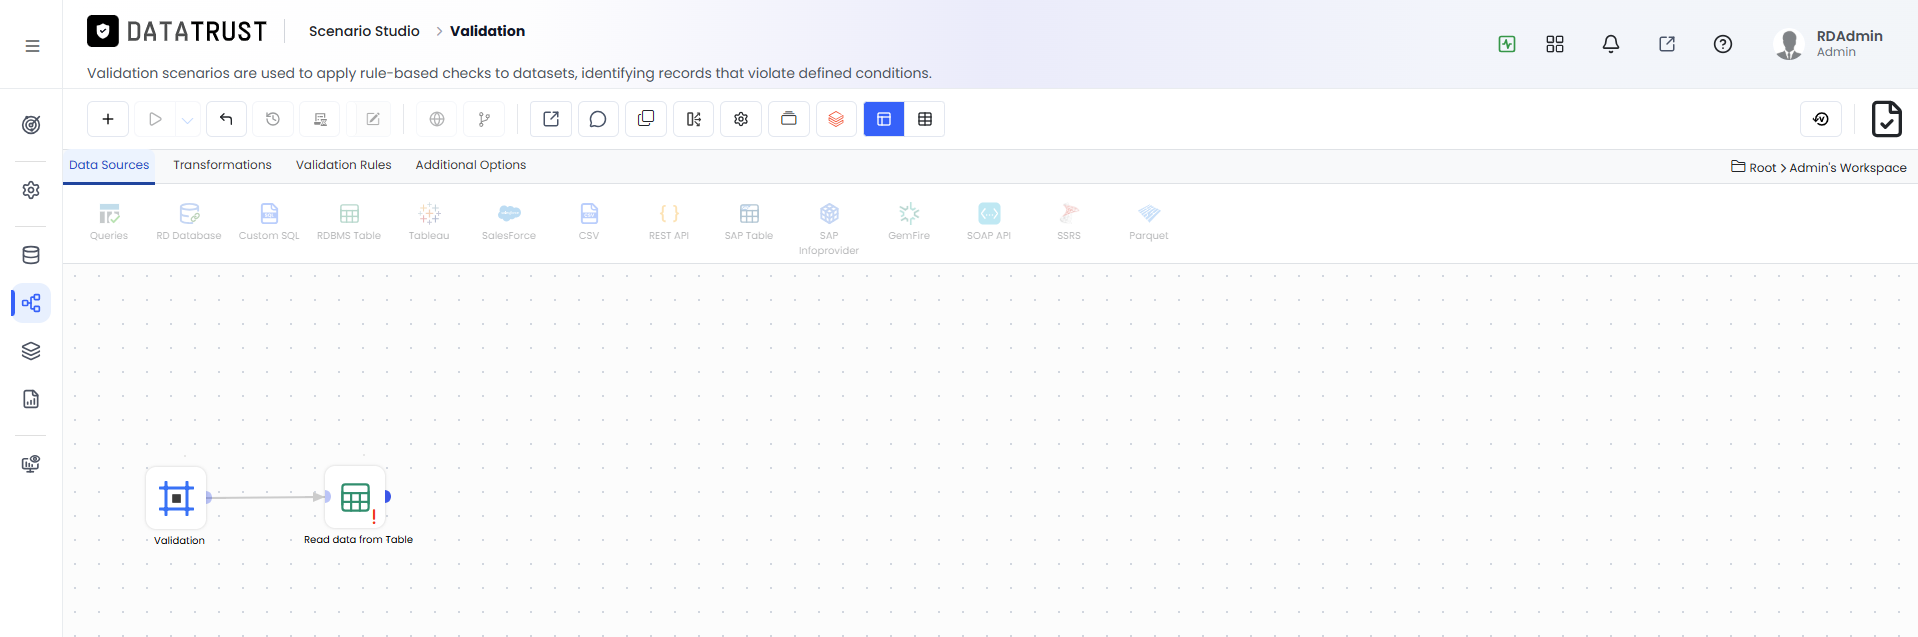This screenshot has height=637, width=1918.
Task: Switch to the Transformations tab
Action: click(222, 165)
